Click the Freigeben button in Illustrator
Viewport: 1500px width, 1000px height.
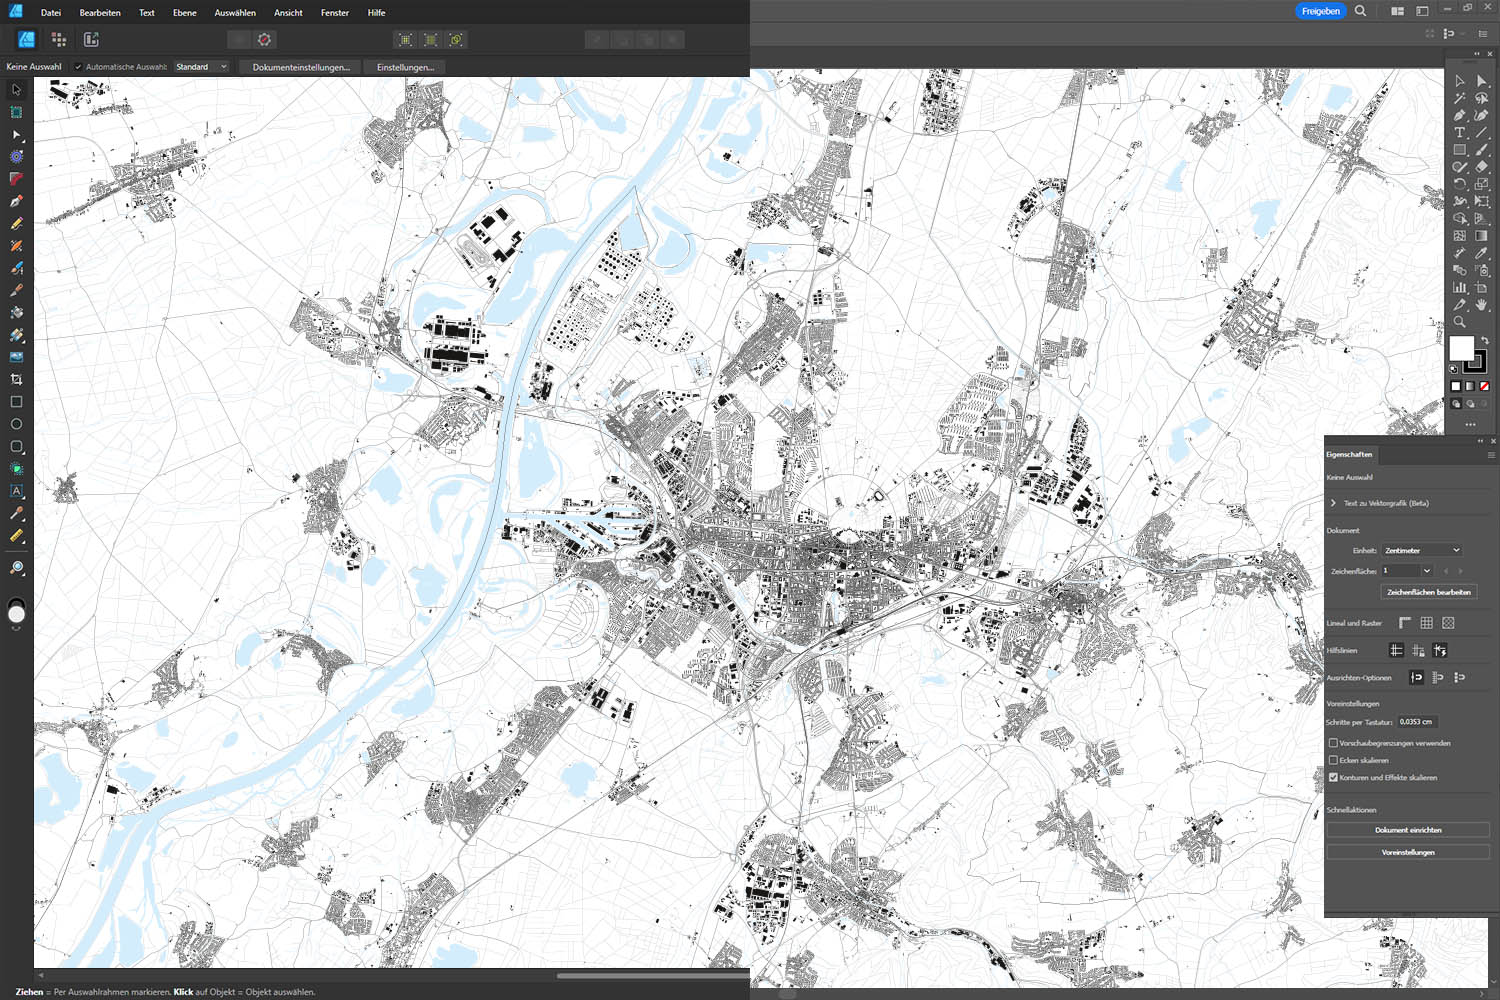click(1321, 11)
